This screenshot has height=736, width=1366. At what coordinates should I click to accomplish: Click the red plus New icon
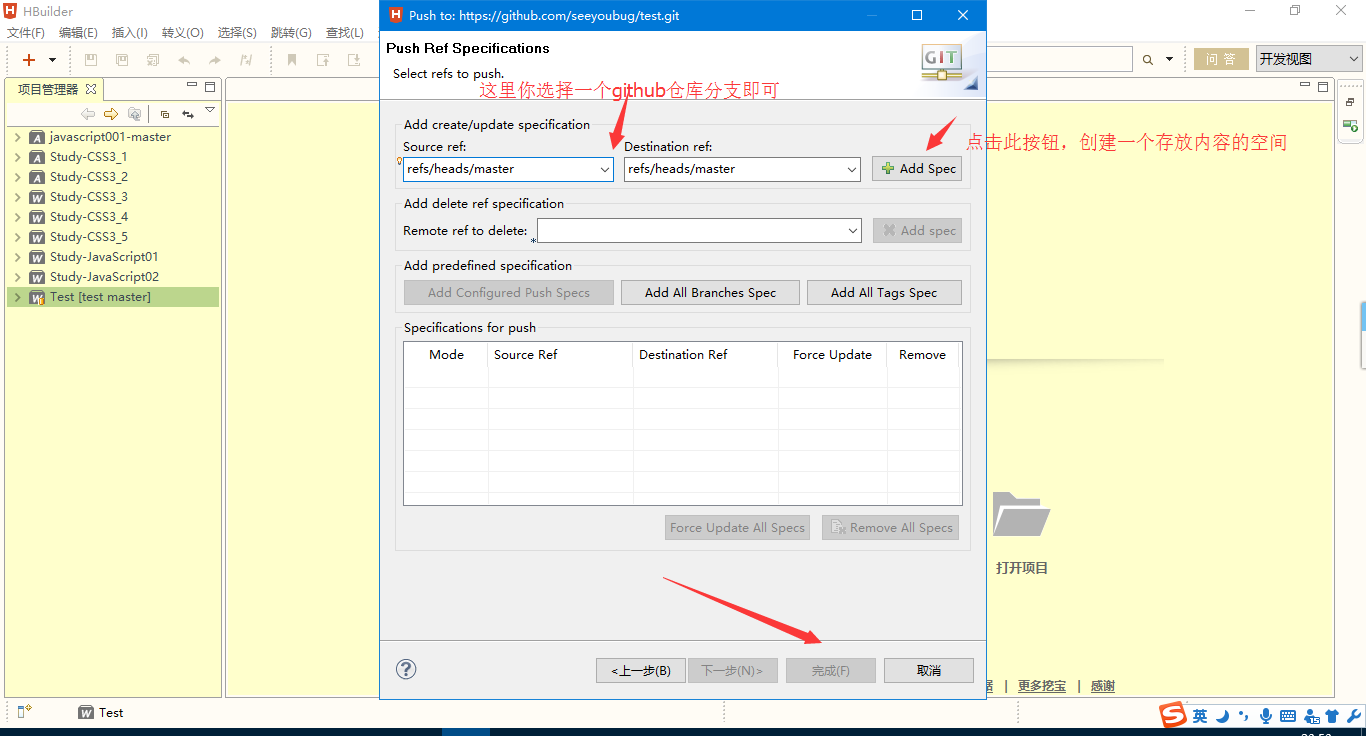(x=29, y=60)
